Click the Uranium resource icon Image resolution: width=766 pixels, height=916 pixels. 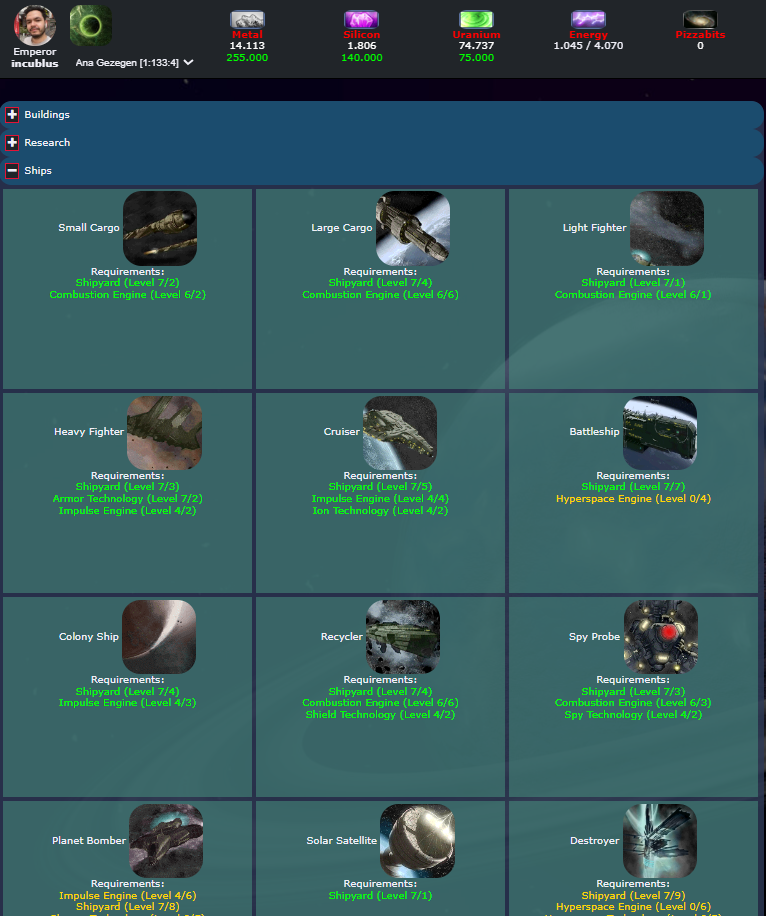(476, 20)
